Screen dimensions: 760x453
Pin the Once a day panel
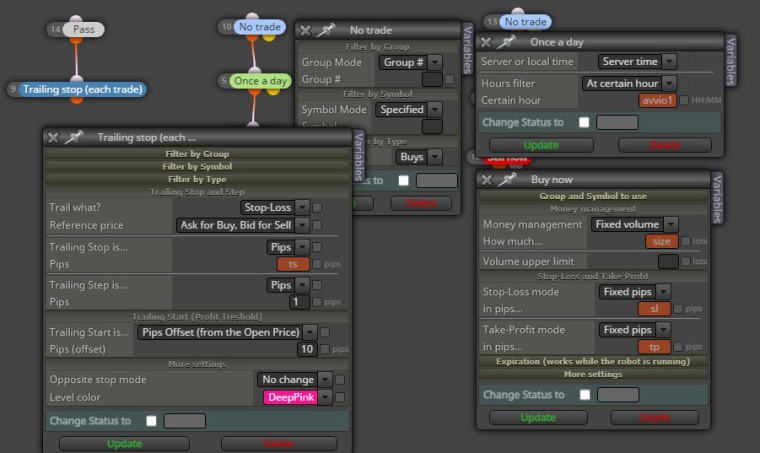coord(506,42)
